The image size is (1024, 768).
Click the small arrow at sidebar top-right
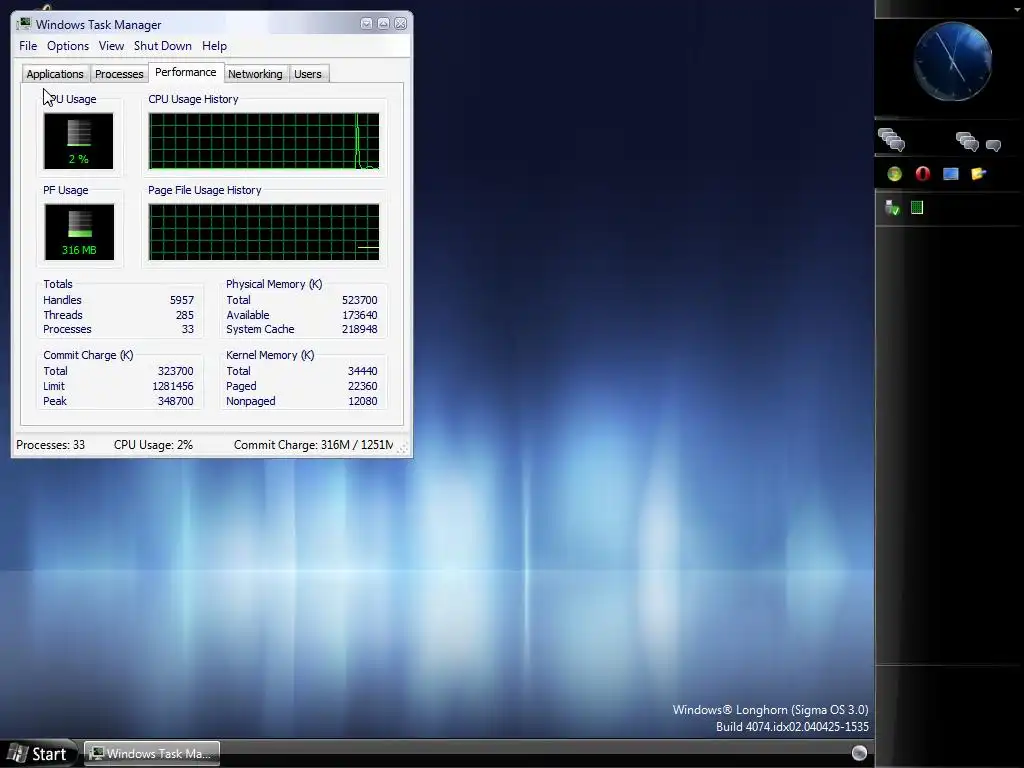tap(1017, 10)
